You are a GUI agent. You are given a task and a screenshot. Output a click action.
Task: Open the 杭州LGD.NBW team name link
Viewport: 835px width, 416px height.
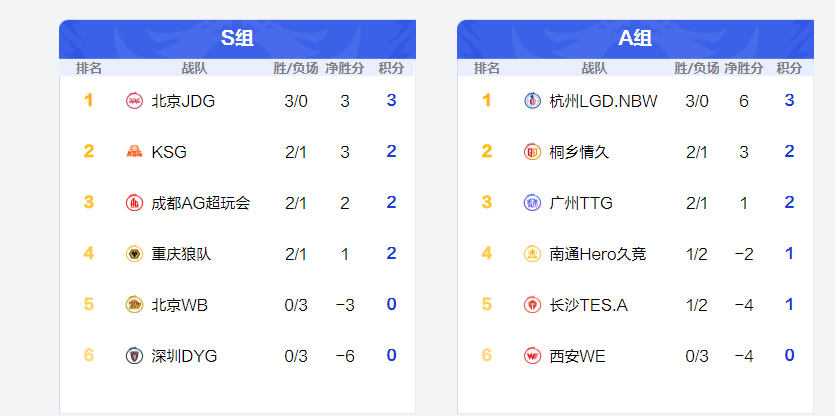click(603, 101)
